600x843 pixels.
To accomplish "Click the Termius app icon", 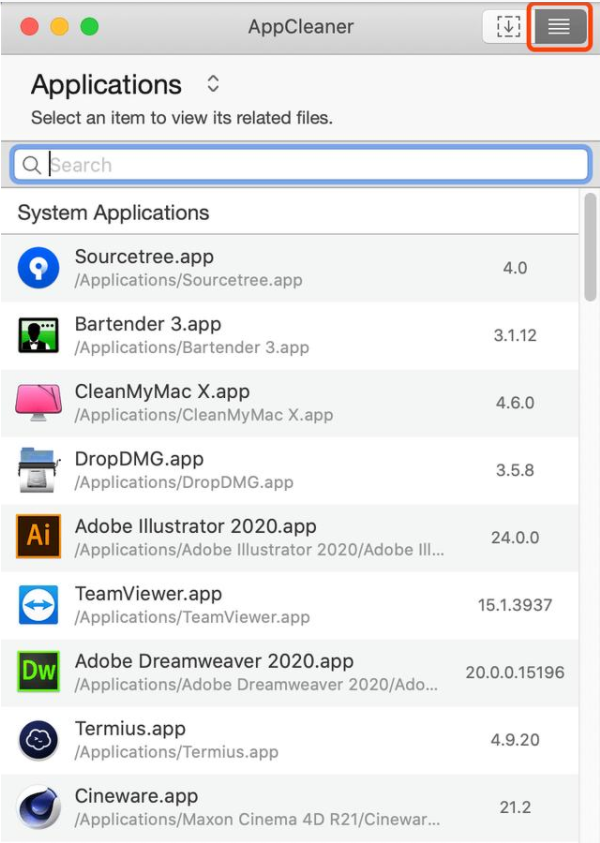I will coord(39,740).
